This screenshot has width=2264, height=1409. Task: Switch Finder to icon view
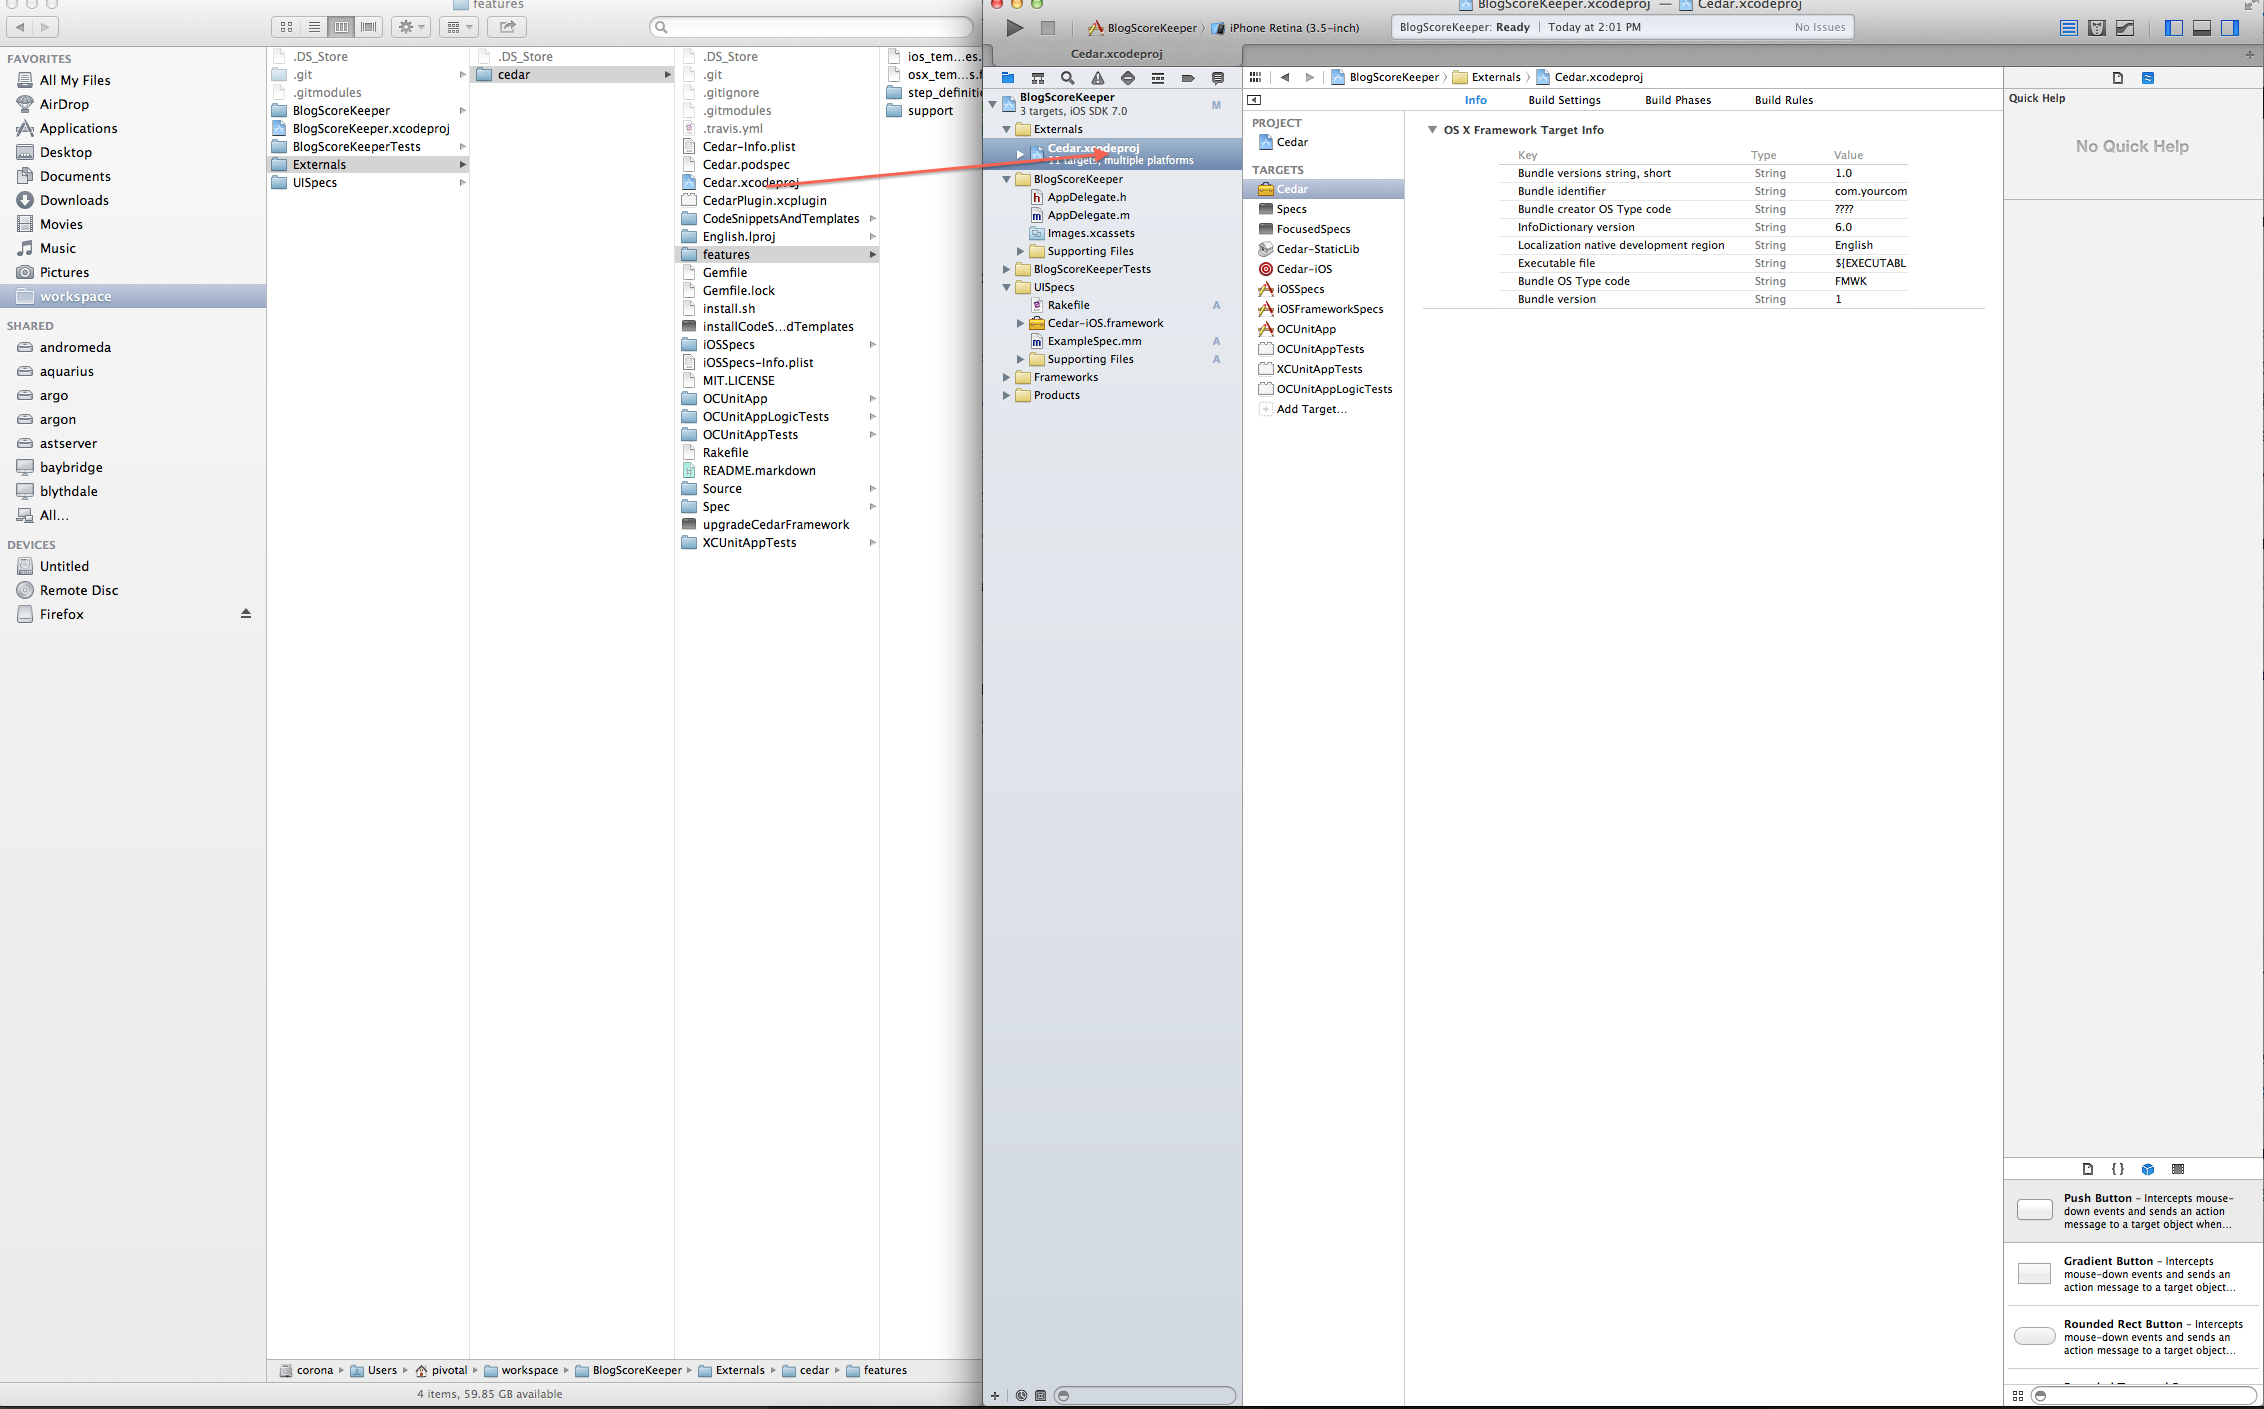pyautogui.click(x=286, y=27)
